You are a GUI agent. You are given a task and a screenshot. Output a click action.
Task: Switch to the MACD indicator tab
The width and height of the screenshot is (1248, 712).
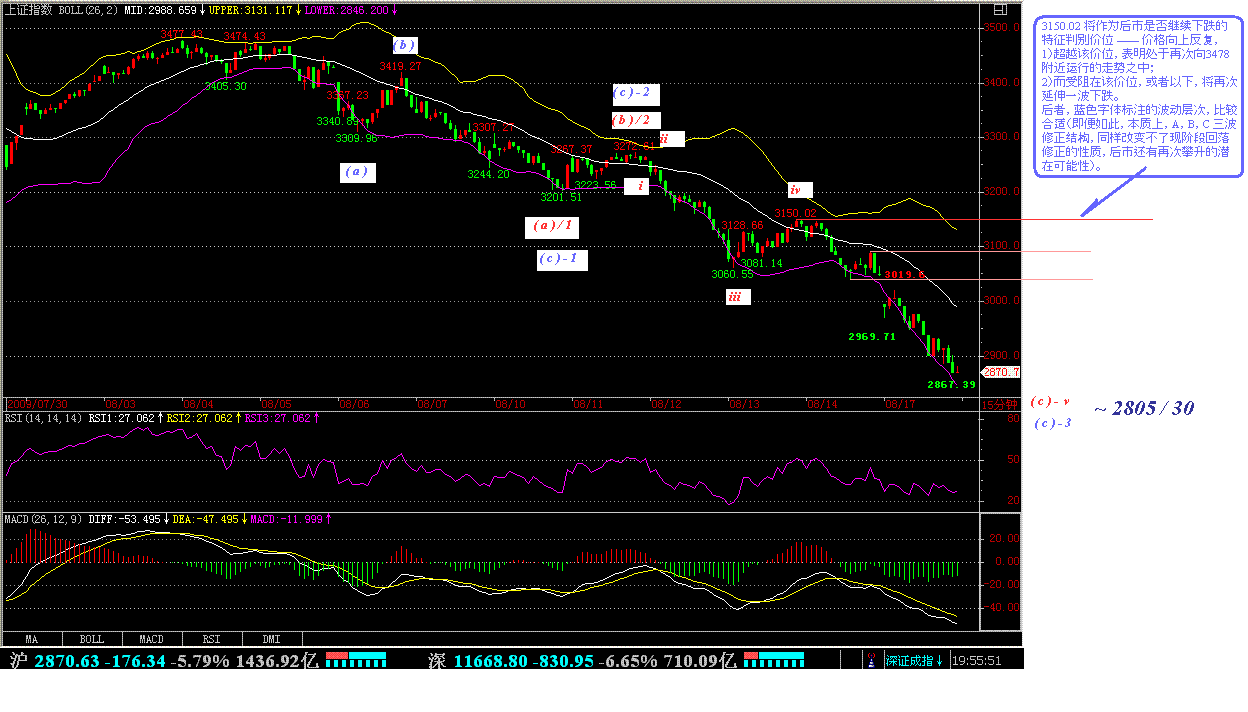coord(152,638)
